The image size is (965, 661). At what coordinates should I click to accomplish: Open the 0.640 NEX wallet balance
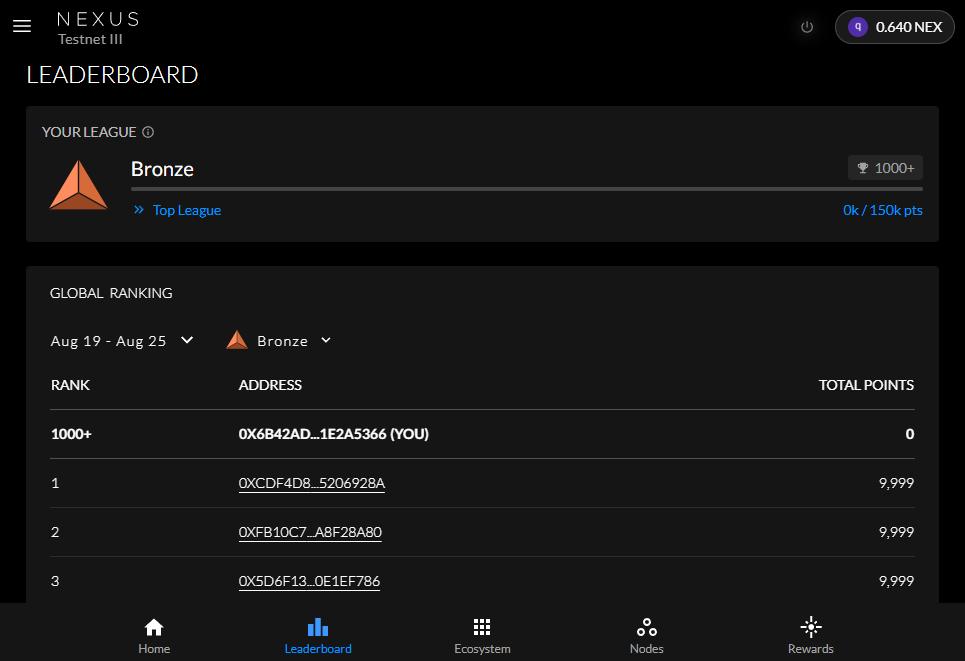[894, 27]
